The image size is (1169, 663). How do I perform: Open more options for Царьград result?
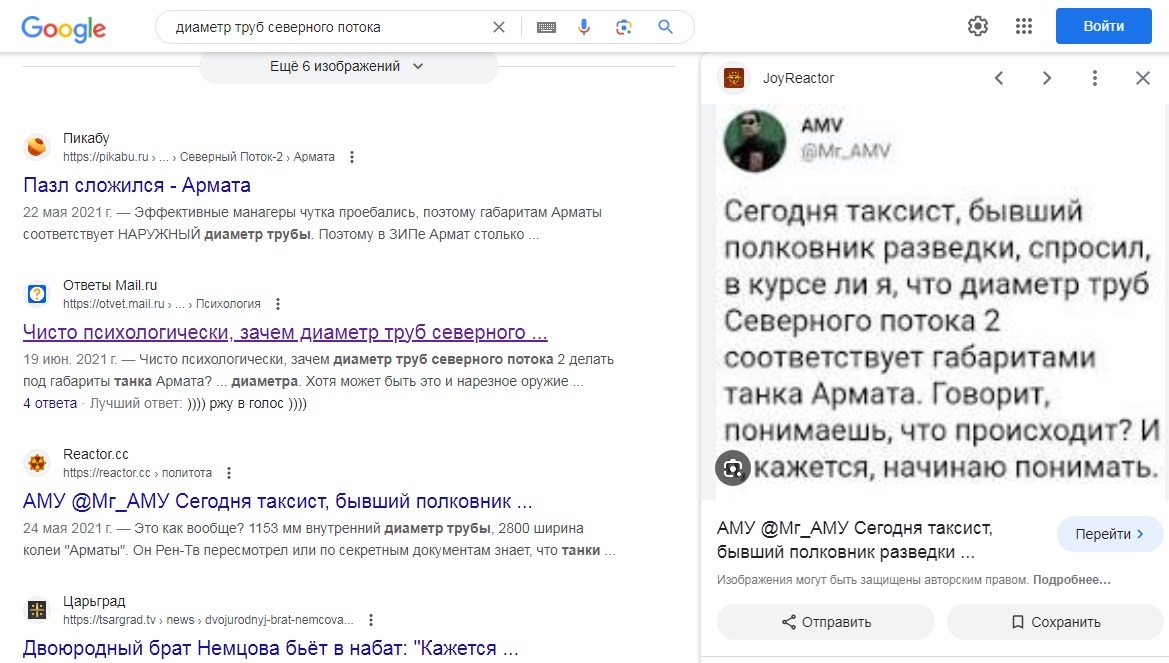[371, 620]
